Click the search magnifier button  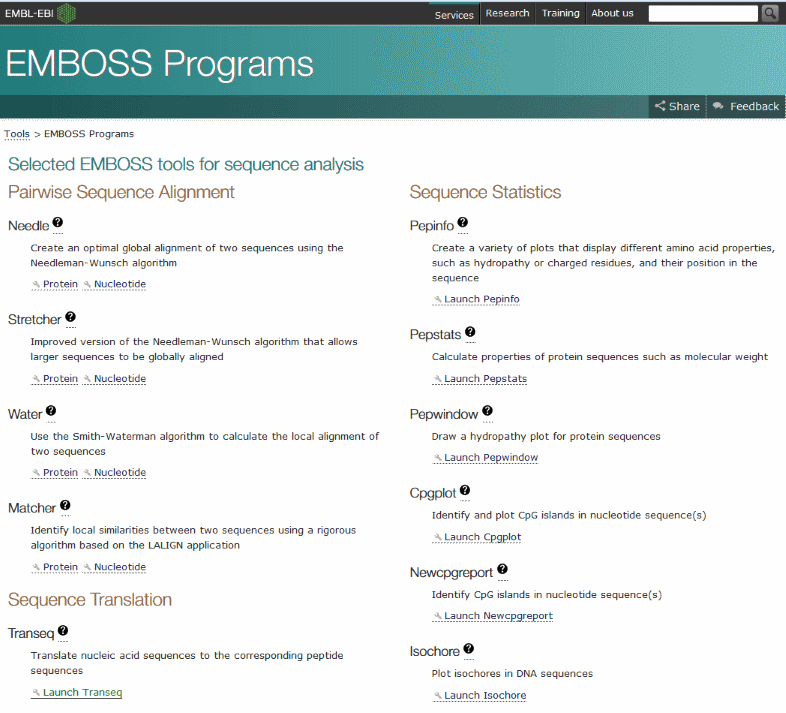[x=769, y=13]
